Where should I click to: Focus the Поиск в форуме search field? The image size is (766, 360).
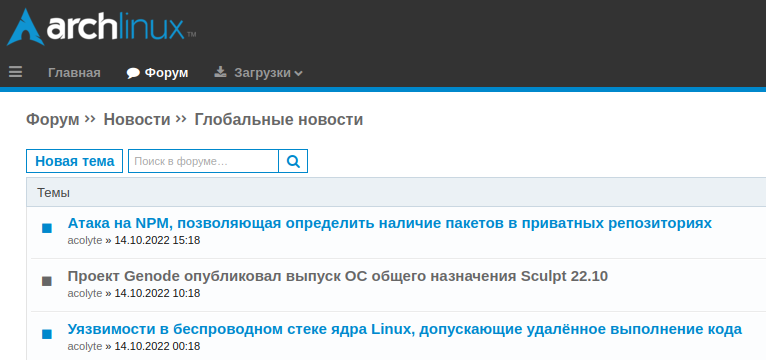(203, 161)
